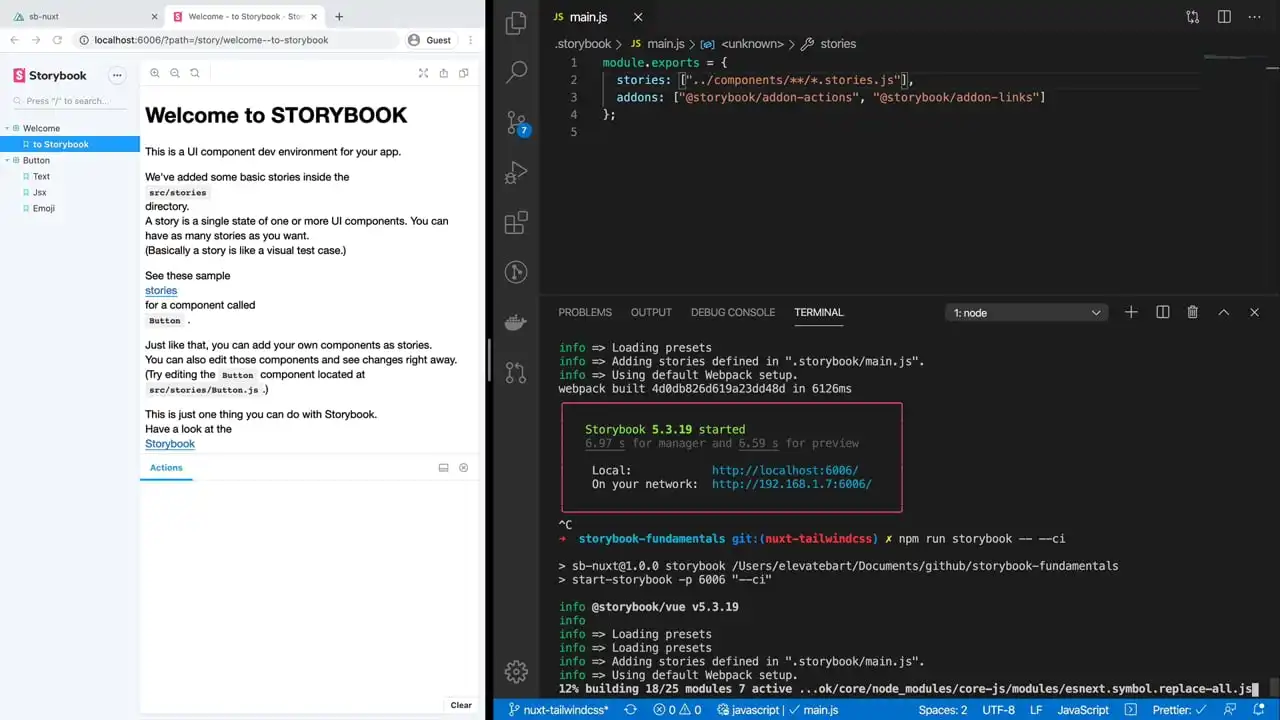Close the main.js editor tab
This screenshot has width=1280, height=720.
click(638, 17)
